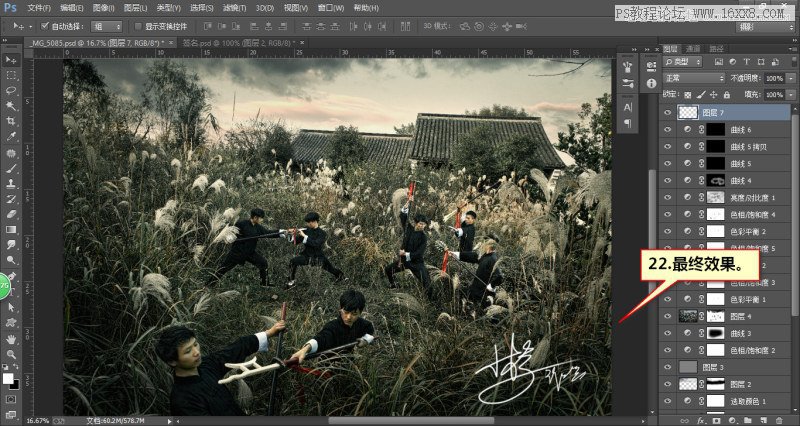Open the 正常 blend mode dropdown

point(694,78)
